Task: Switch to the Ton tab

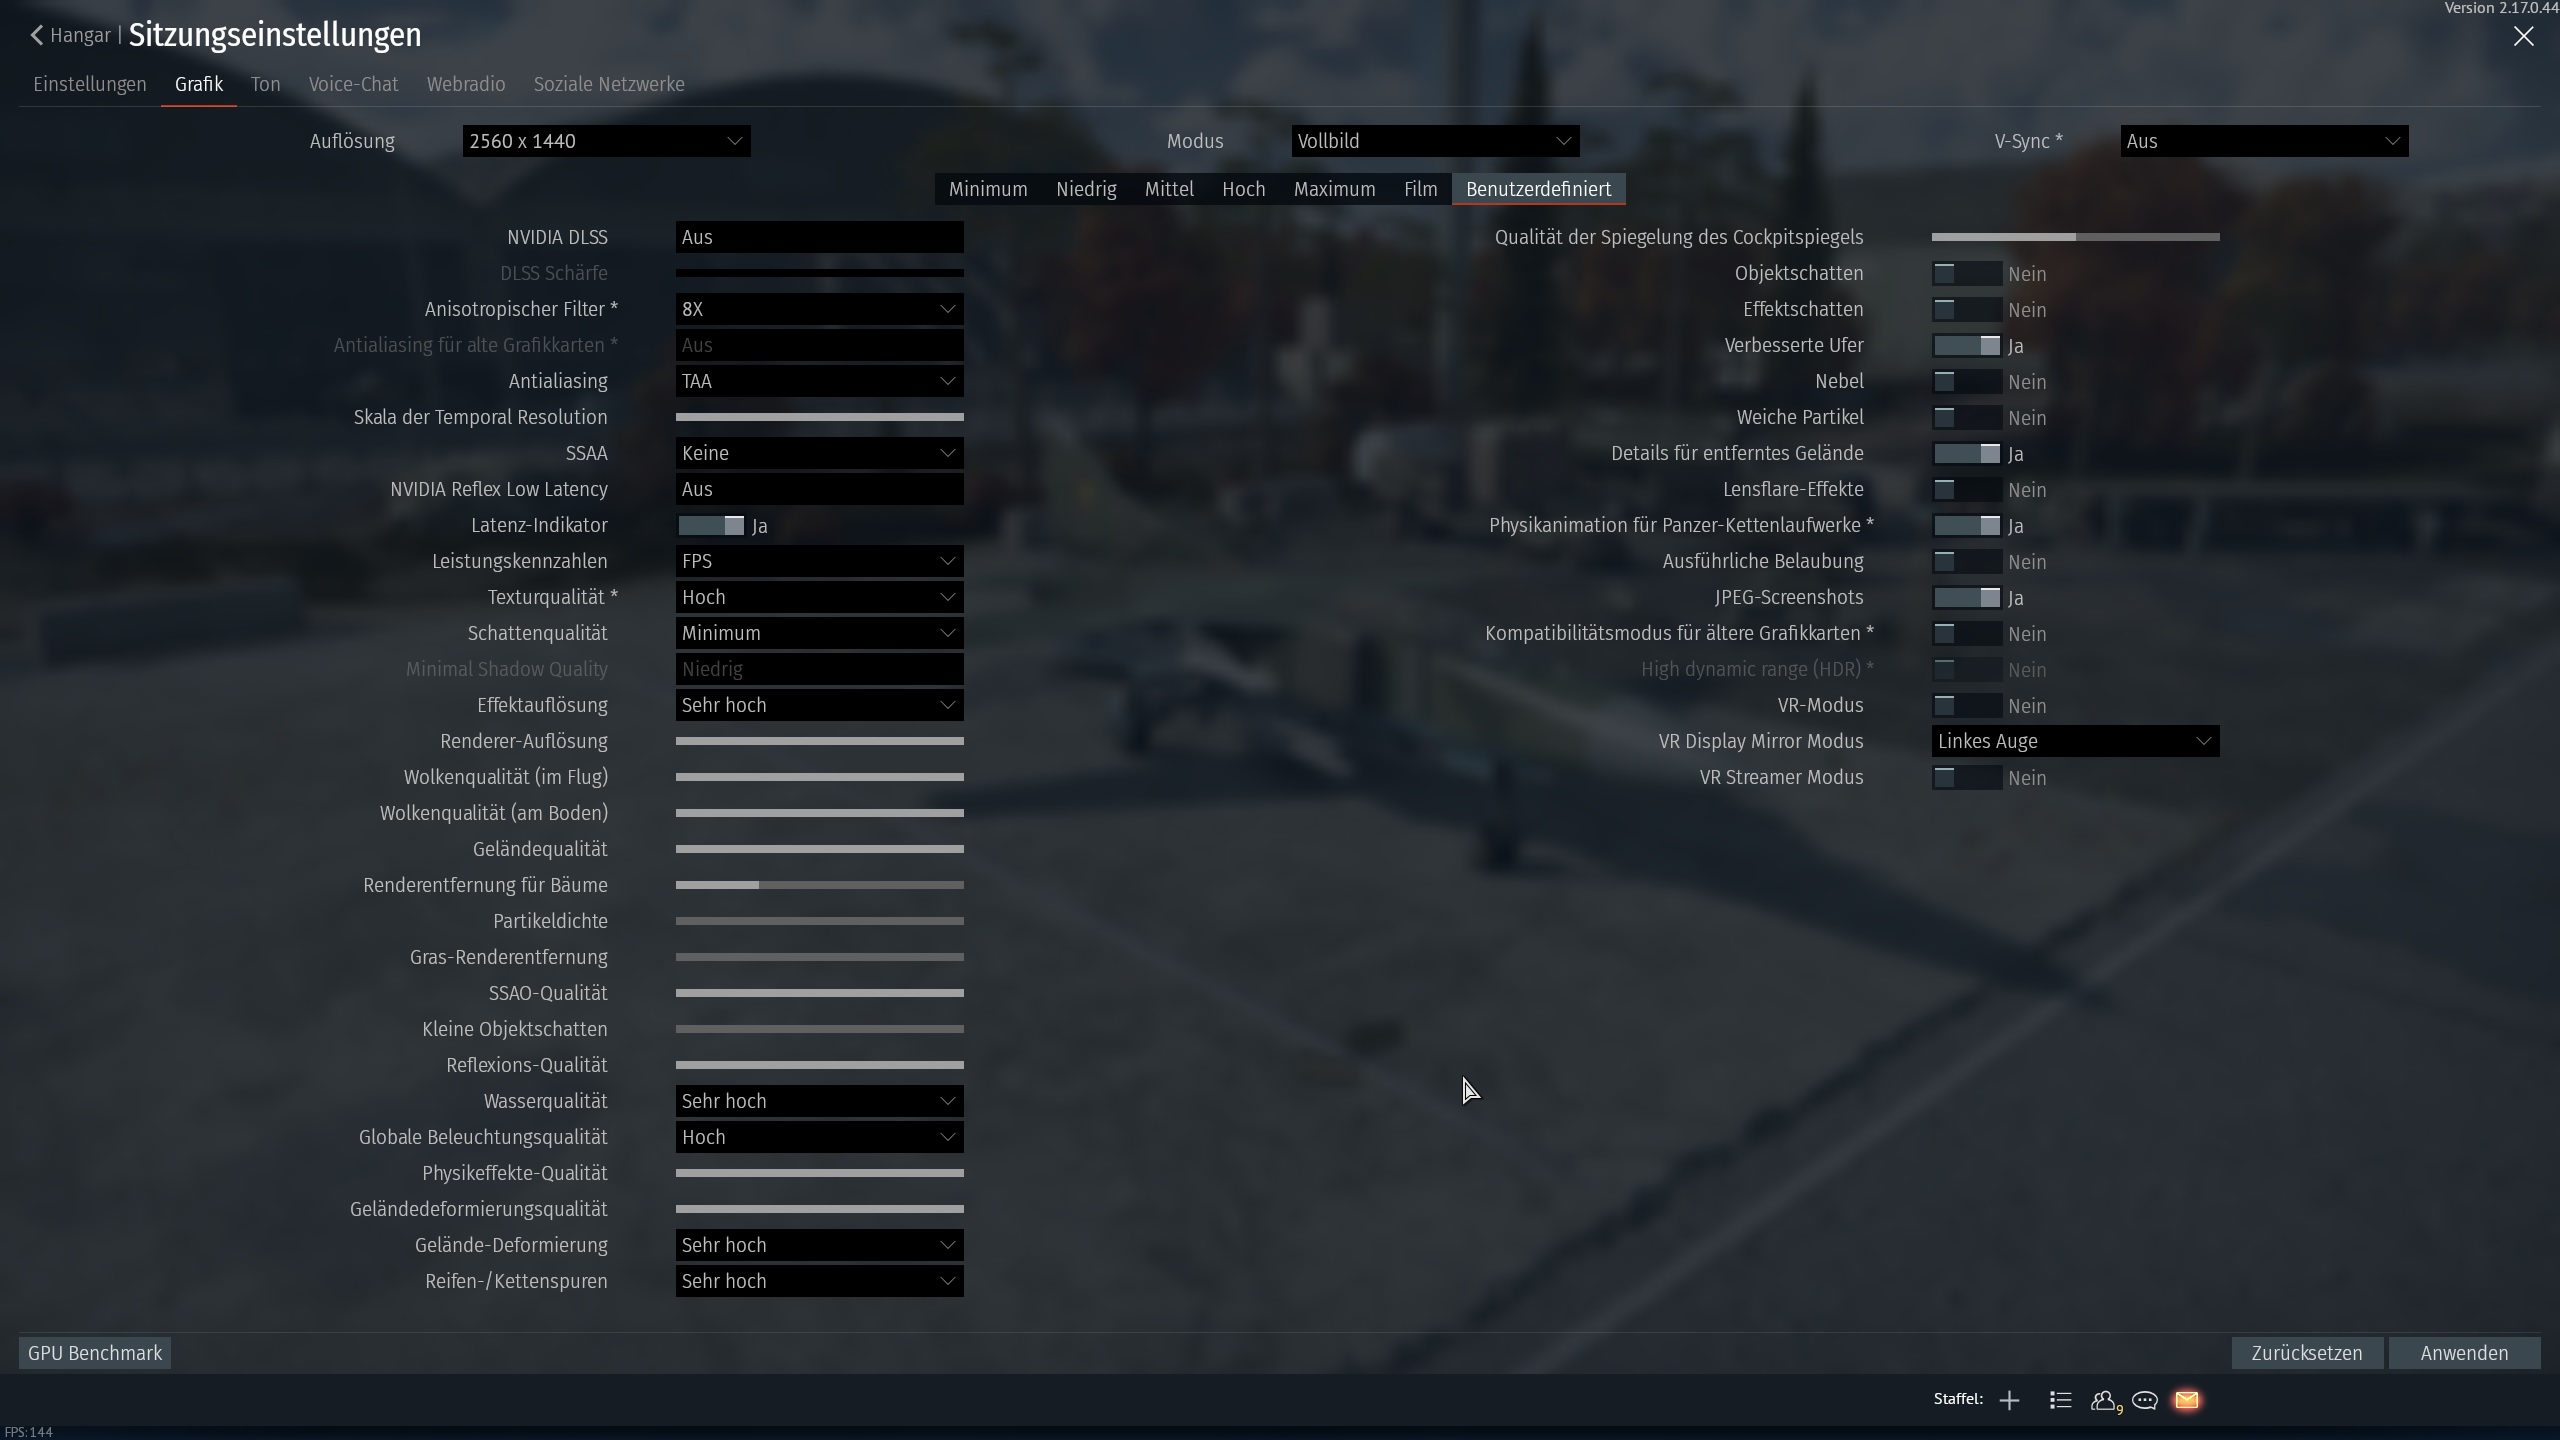Action: coord(265,84)
